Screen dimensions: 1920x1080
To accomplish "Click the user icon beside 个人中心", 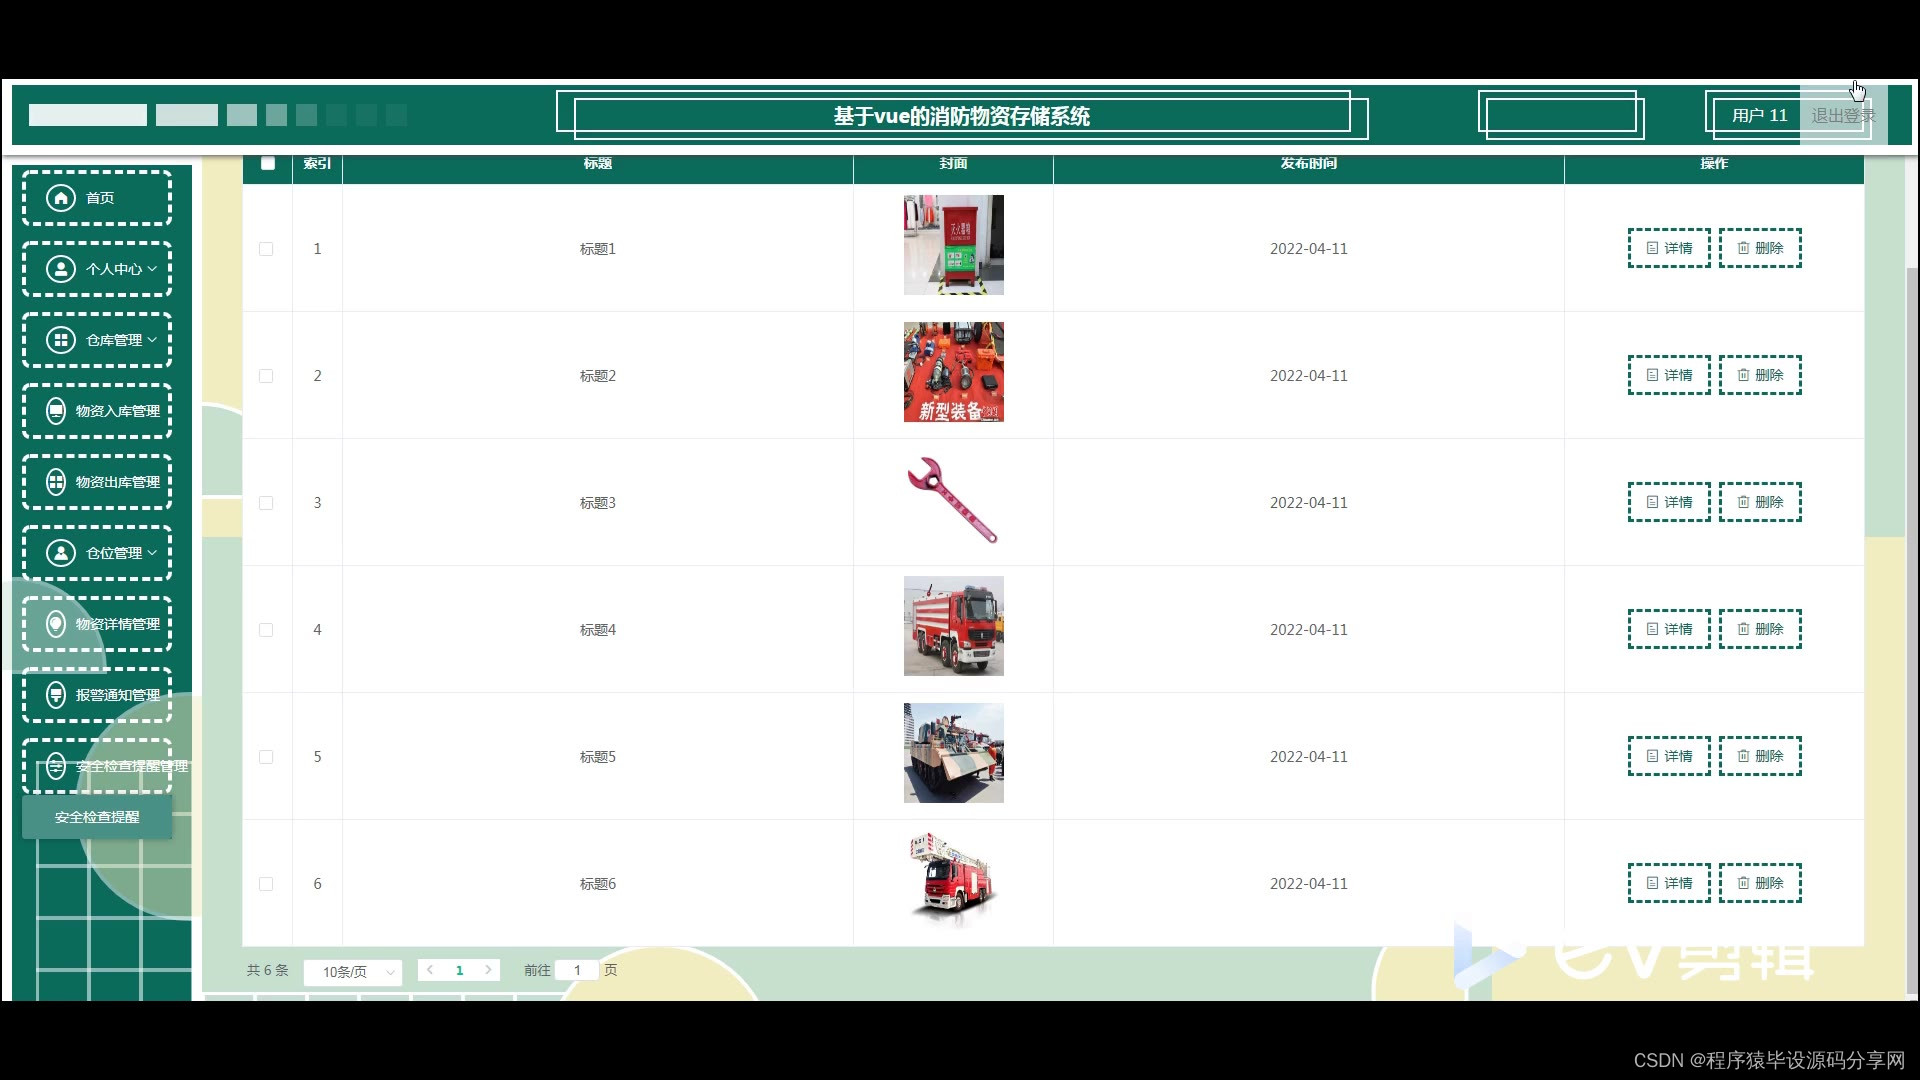I will (x=61, y=269).
